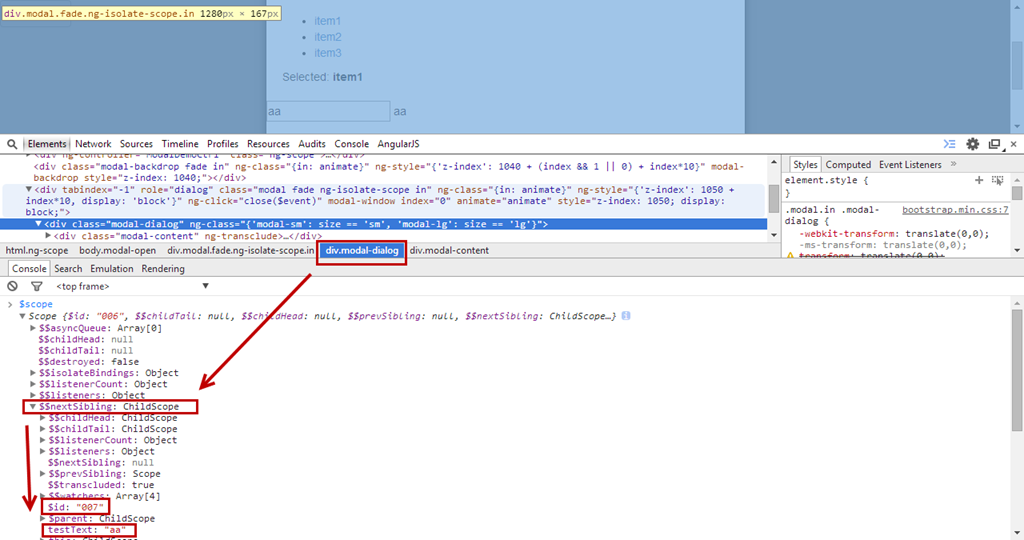Select div.modal-dialog breadcrumb
This screenshot has width=1024, height=540.
pos(362,251)
